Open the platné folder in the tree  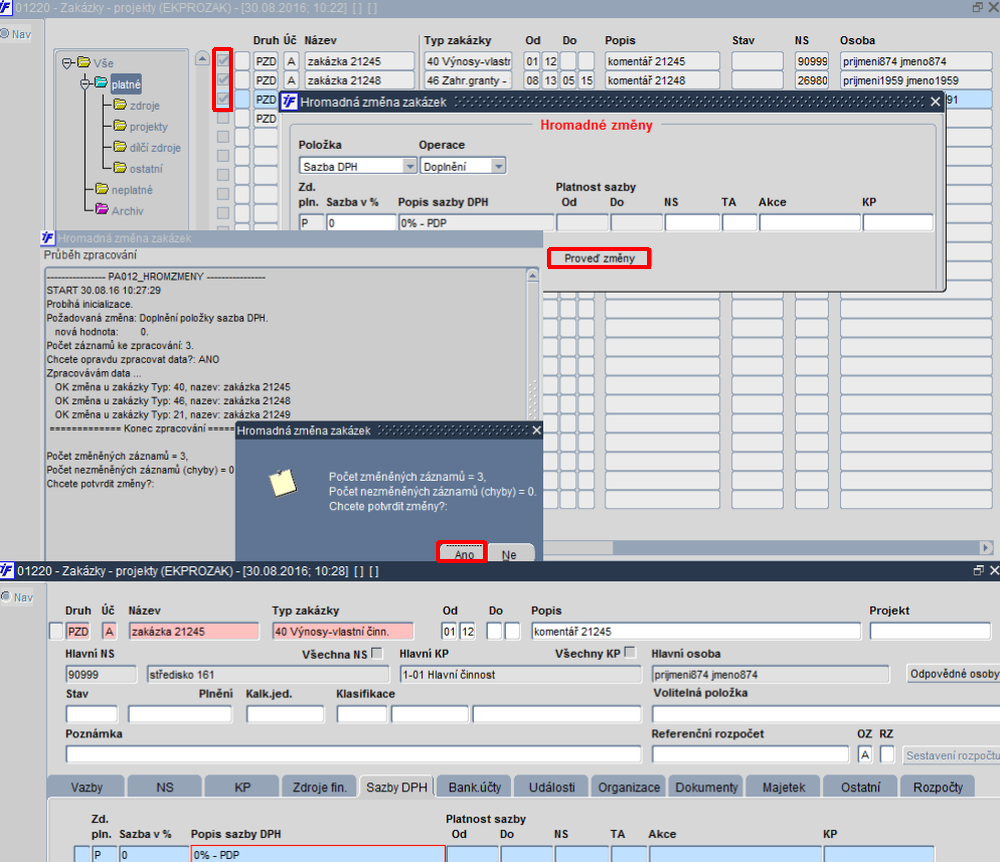click(x=125, y=84)
